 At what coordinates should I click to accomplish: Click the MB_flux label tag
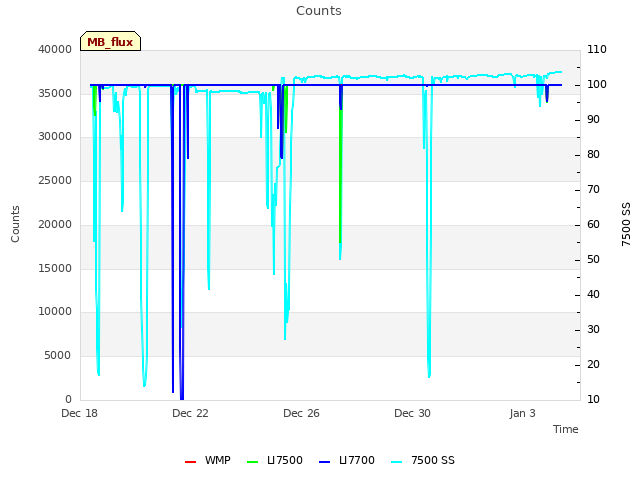pos(110,41)
